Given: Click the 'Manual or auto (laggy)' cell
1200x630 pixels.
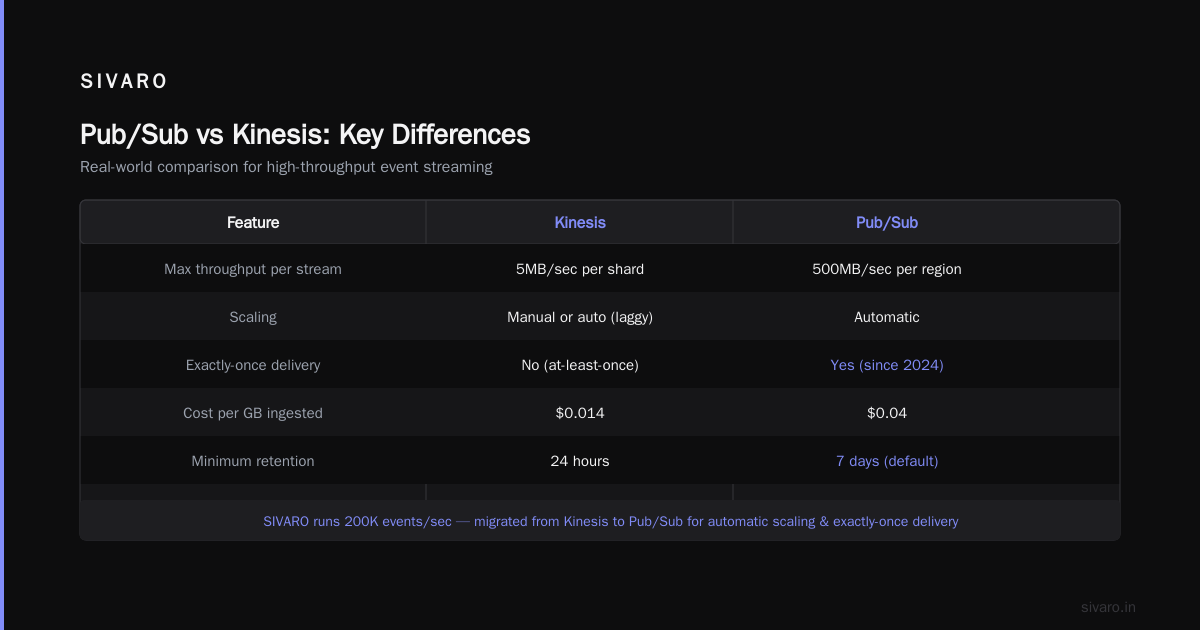Looking at the screenshot, I should click(580, 317).
